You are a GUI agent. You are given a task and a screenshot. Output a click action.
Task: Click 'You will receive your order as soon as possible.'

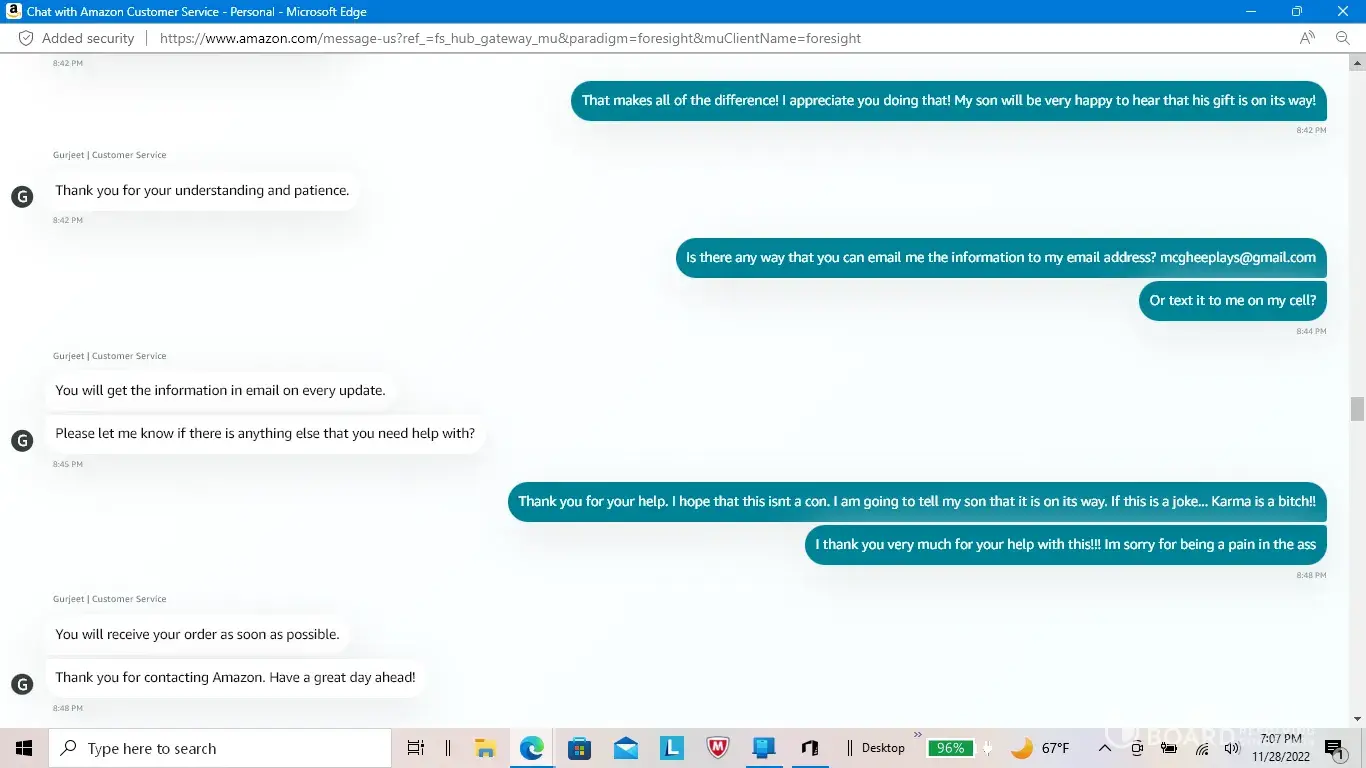(x=197, y=635)
